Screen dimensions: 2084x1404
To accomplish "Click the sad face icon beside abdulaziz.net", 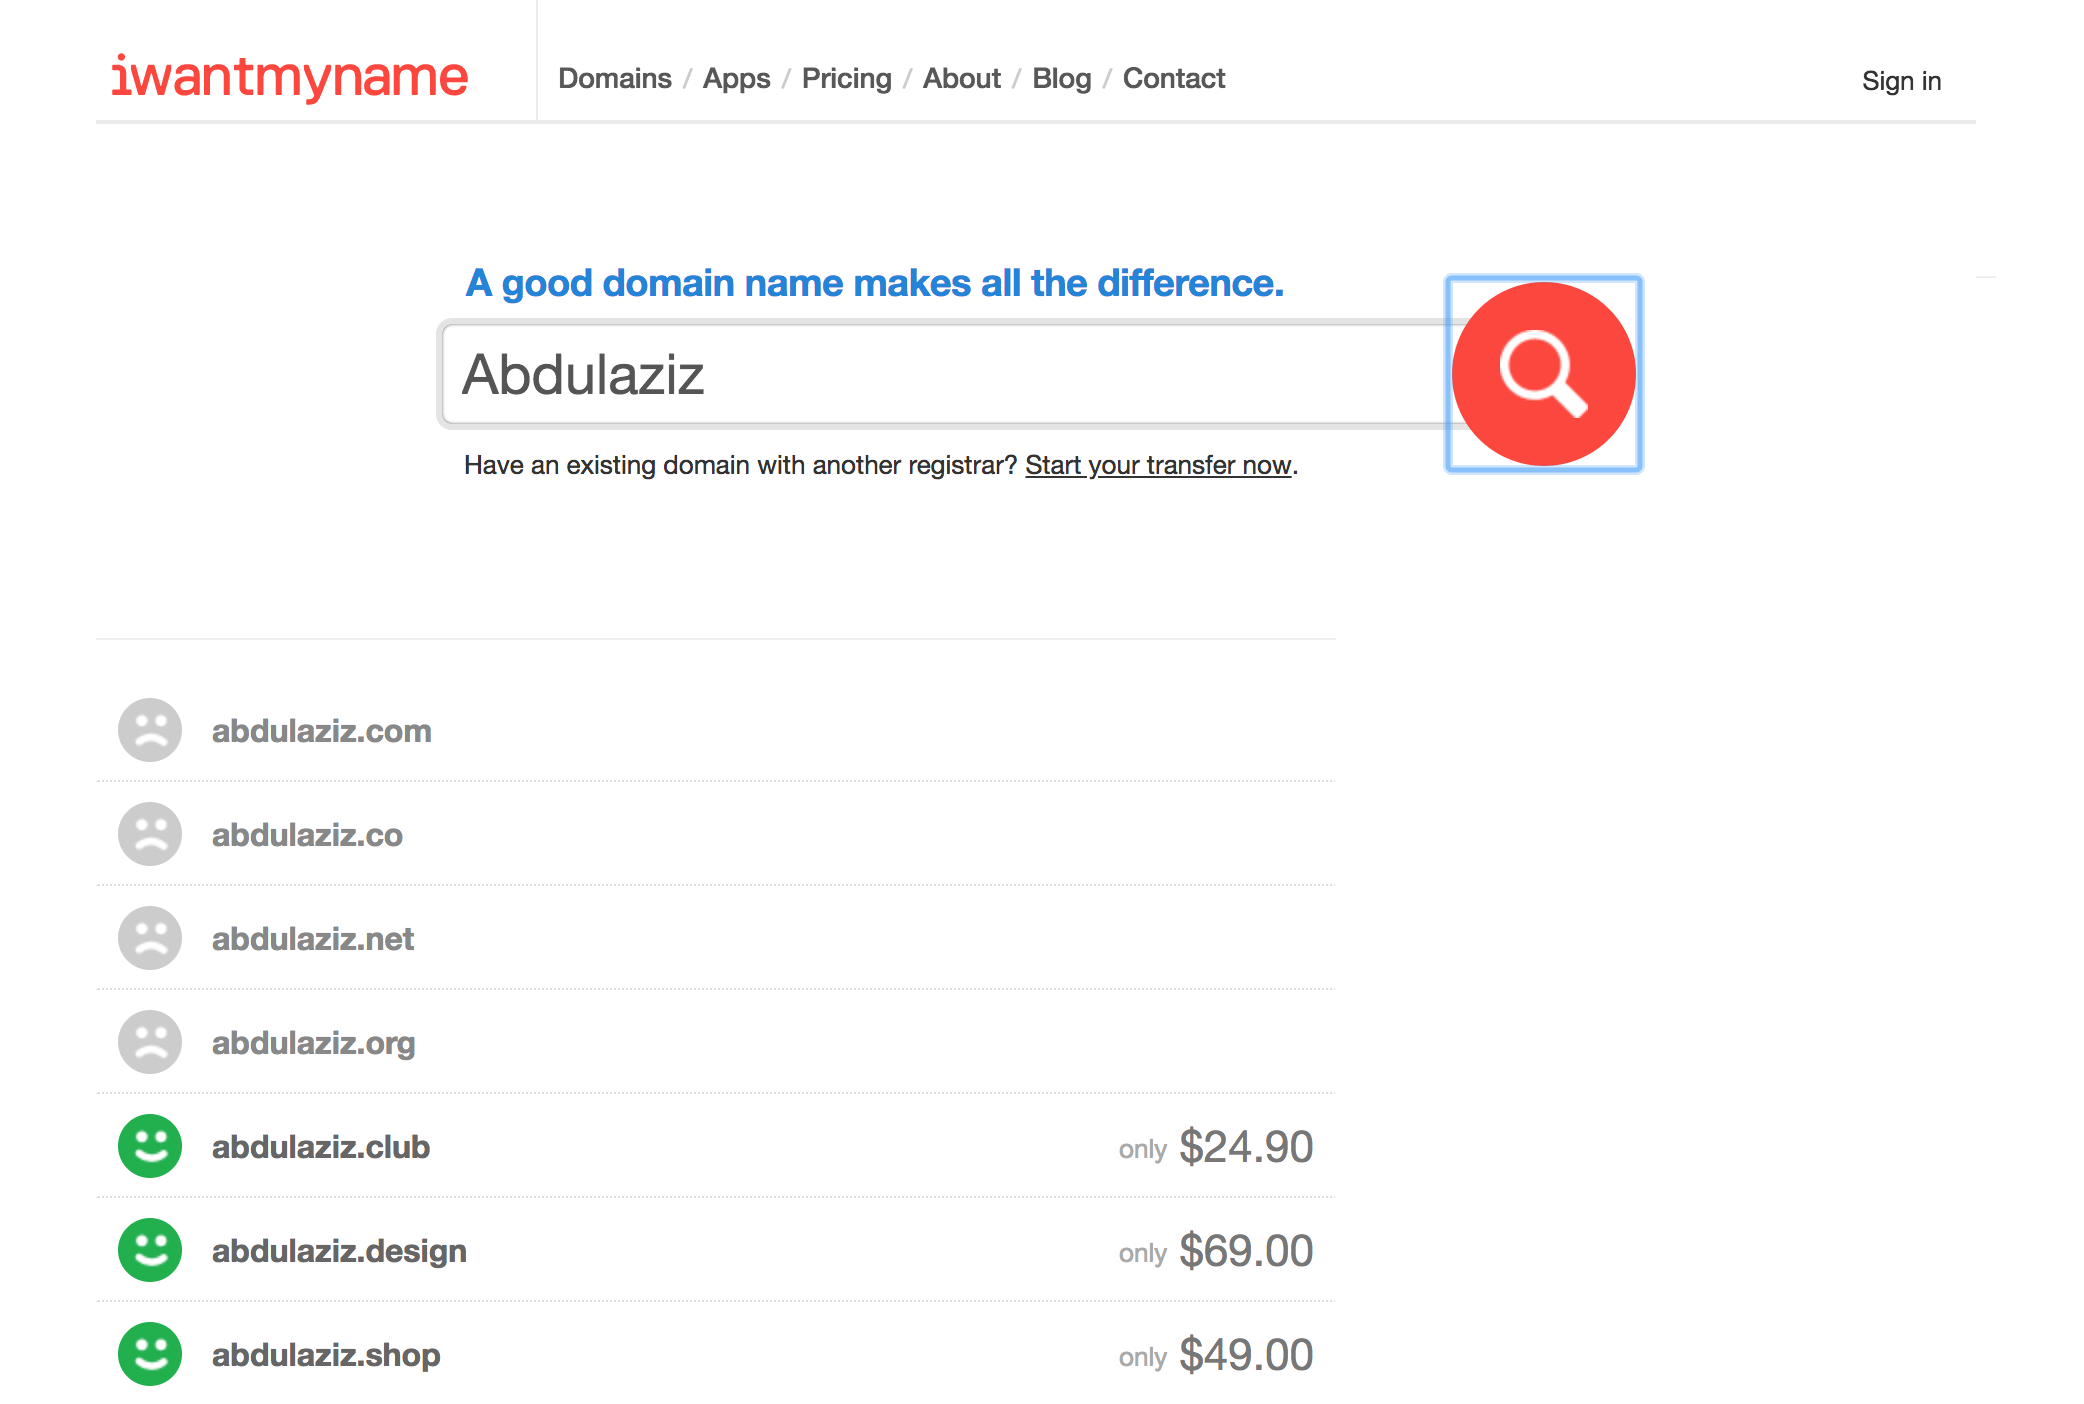I will (150, 938).
